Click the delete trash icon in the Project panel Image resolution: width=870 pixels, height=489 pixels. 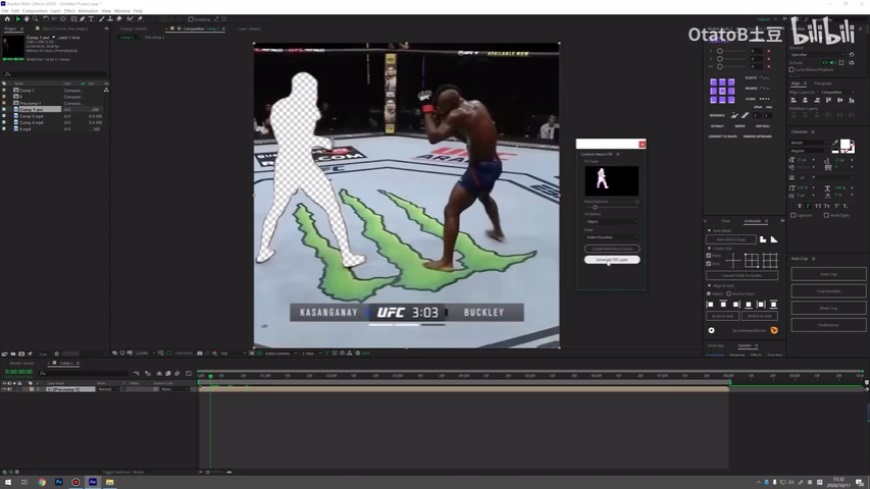(57, 354)
